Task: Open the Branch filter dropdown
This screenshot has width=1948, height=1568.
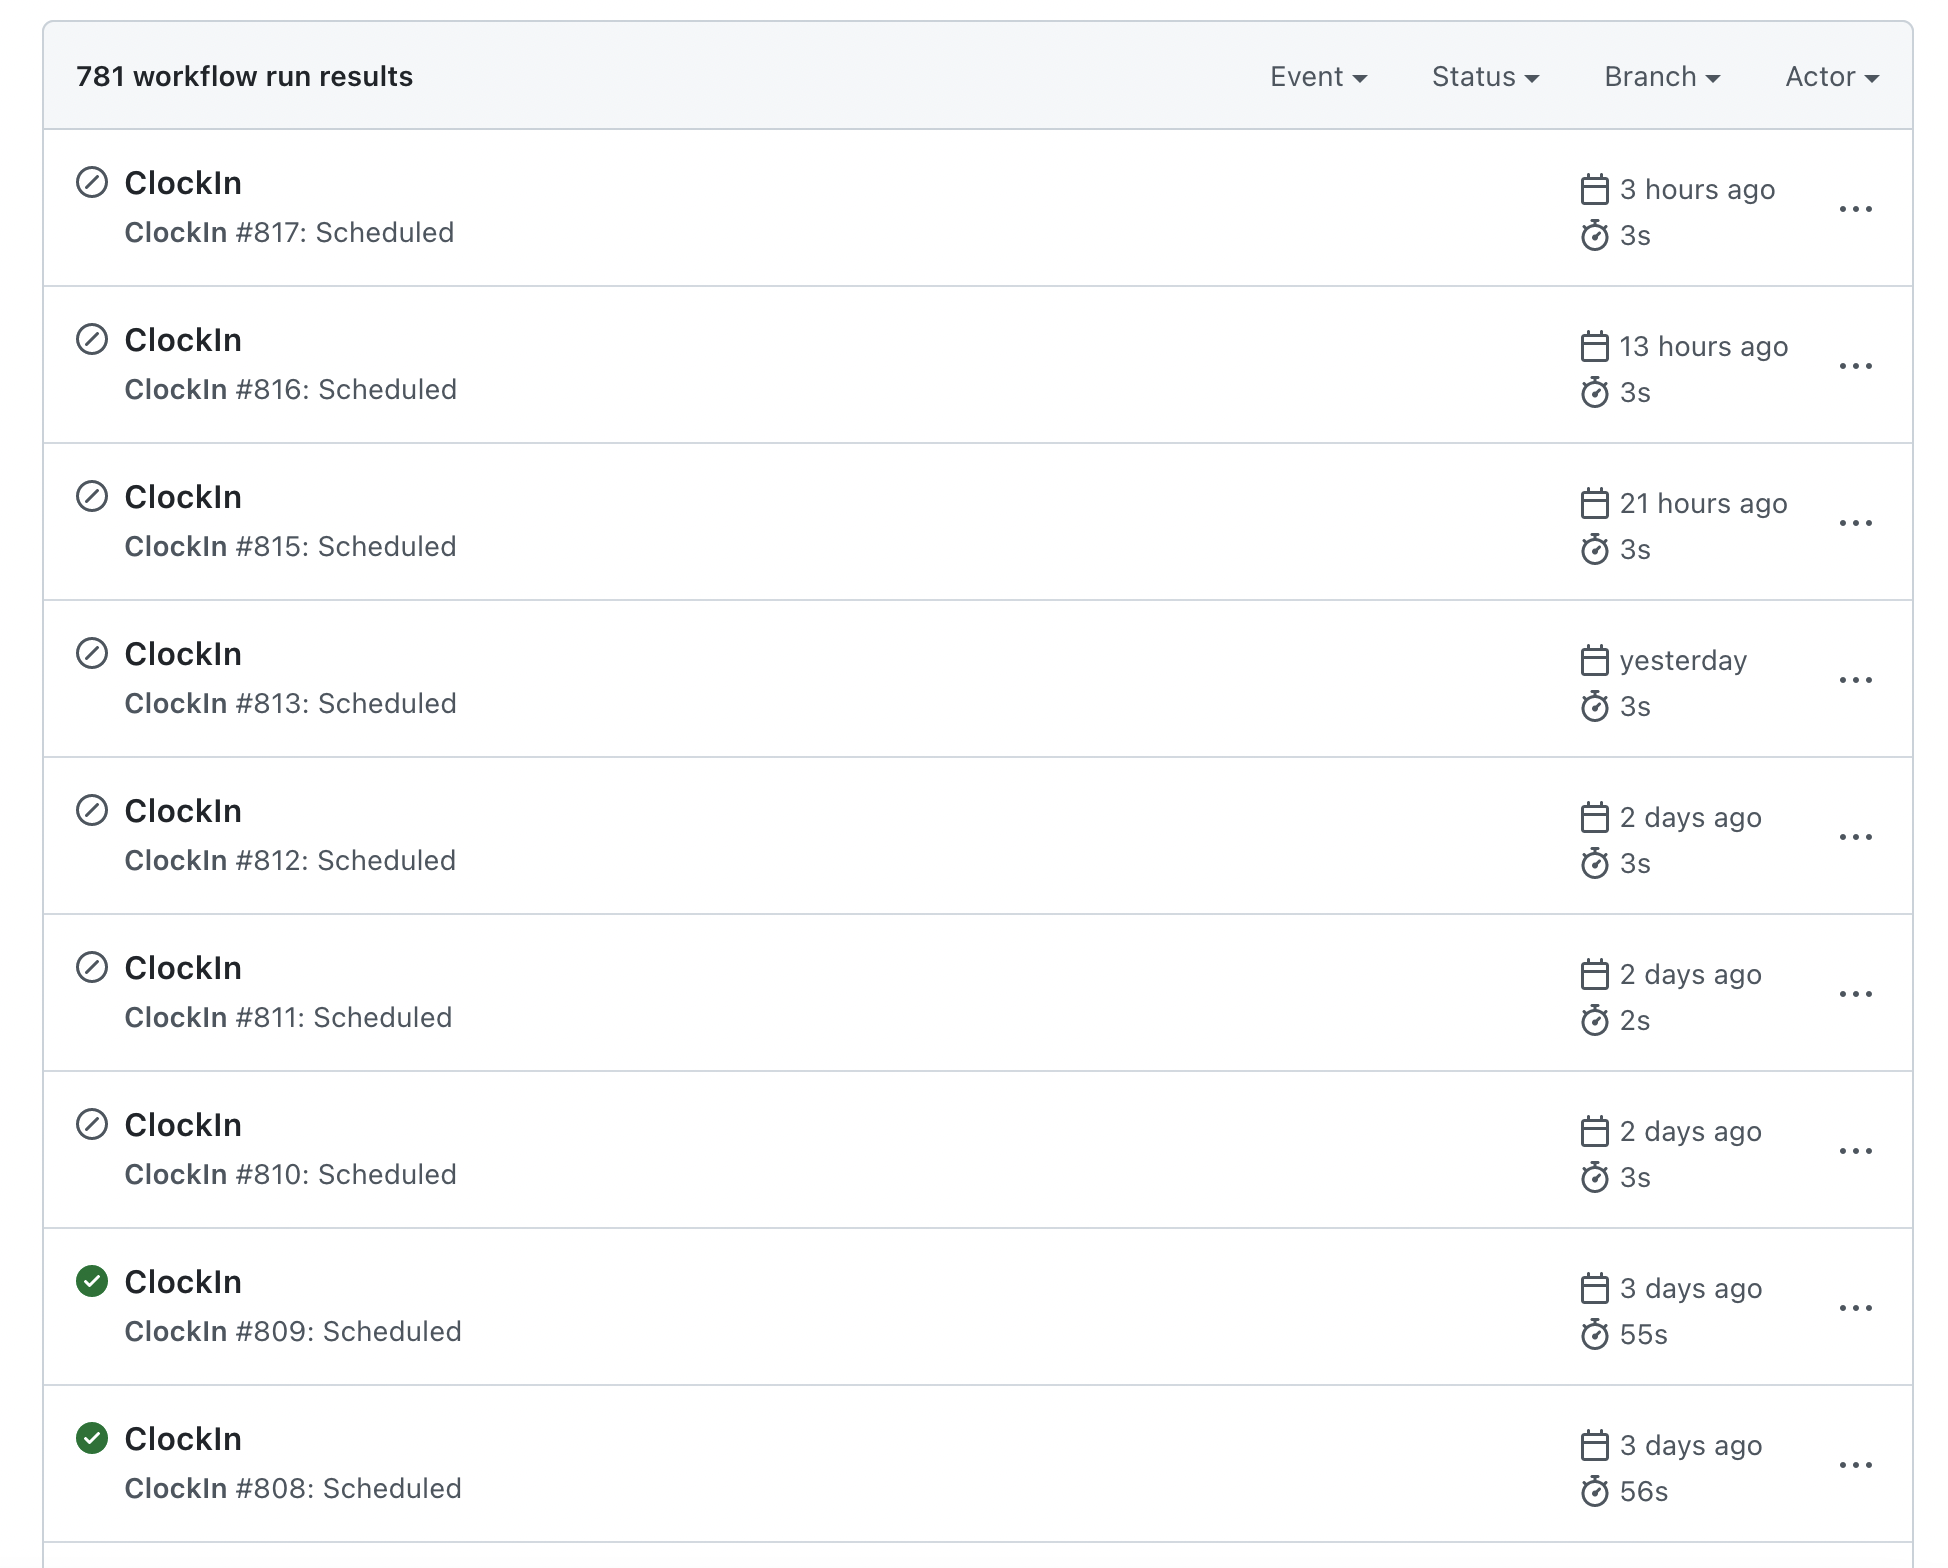Action: pyautogui.click(x=1662, y=77)
